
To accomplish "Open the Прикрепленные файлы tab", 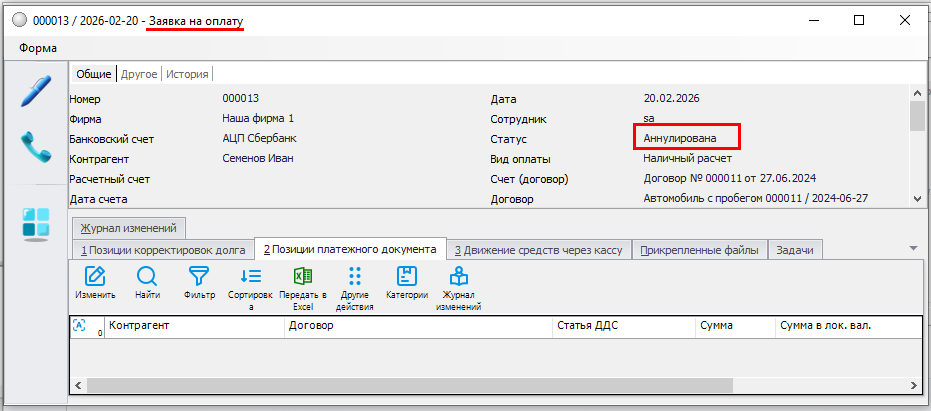I will point(699,250).
